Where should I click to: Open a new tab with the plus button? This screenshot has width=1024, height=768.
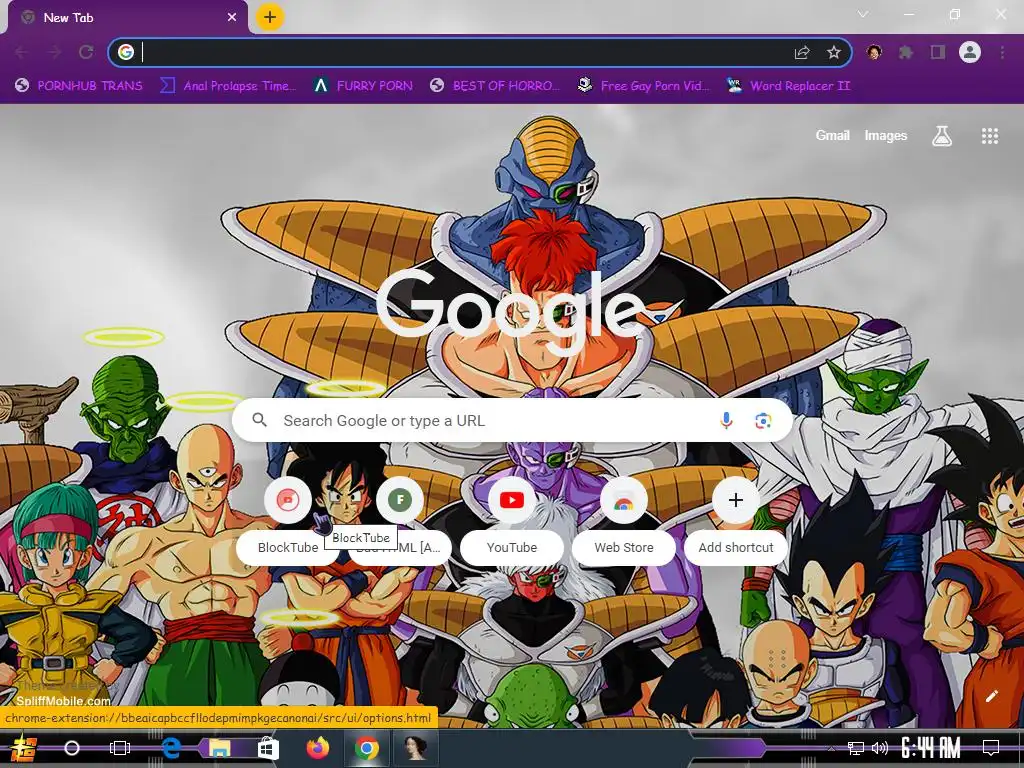tap(270, 17)
